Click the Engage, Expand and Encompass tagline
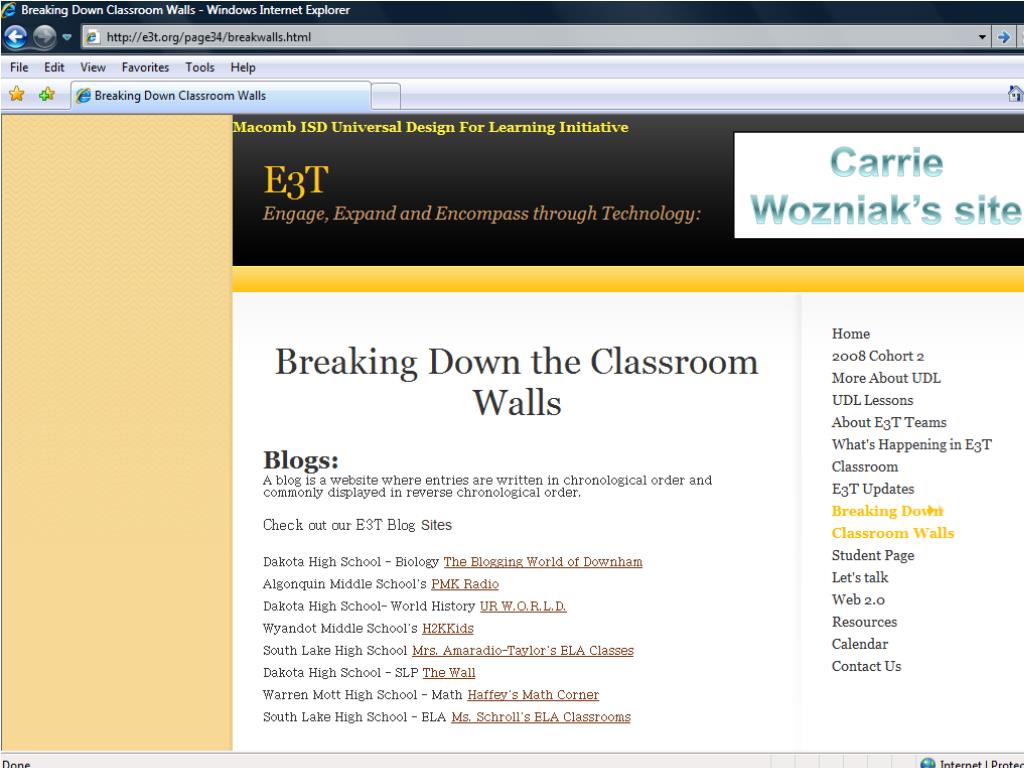Screen dimensions: 1024x768 (x=481, y=214)
